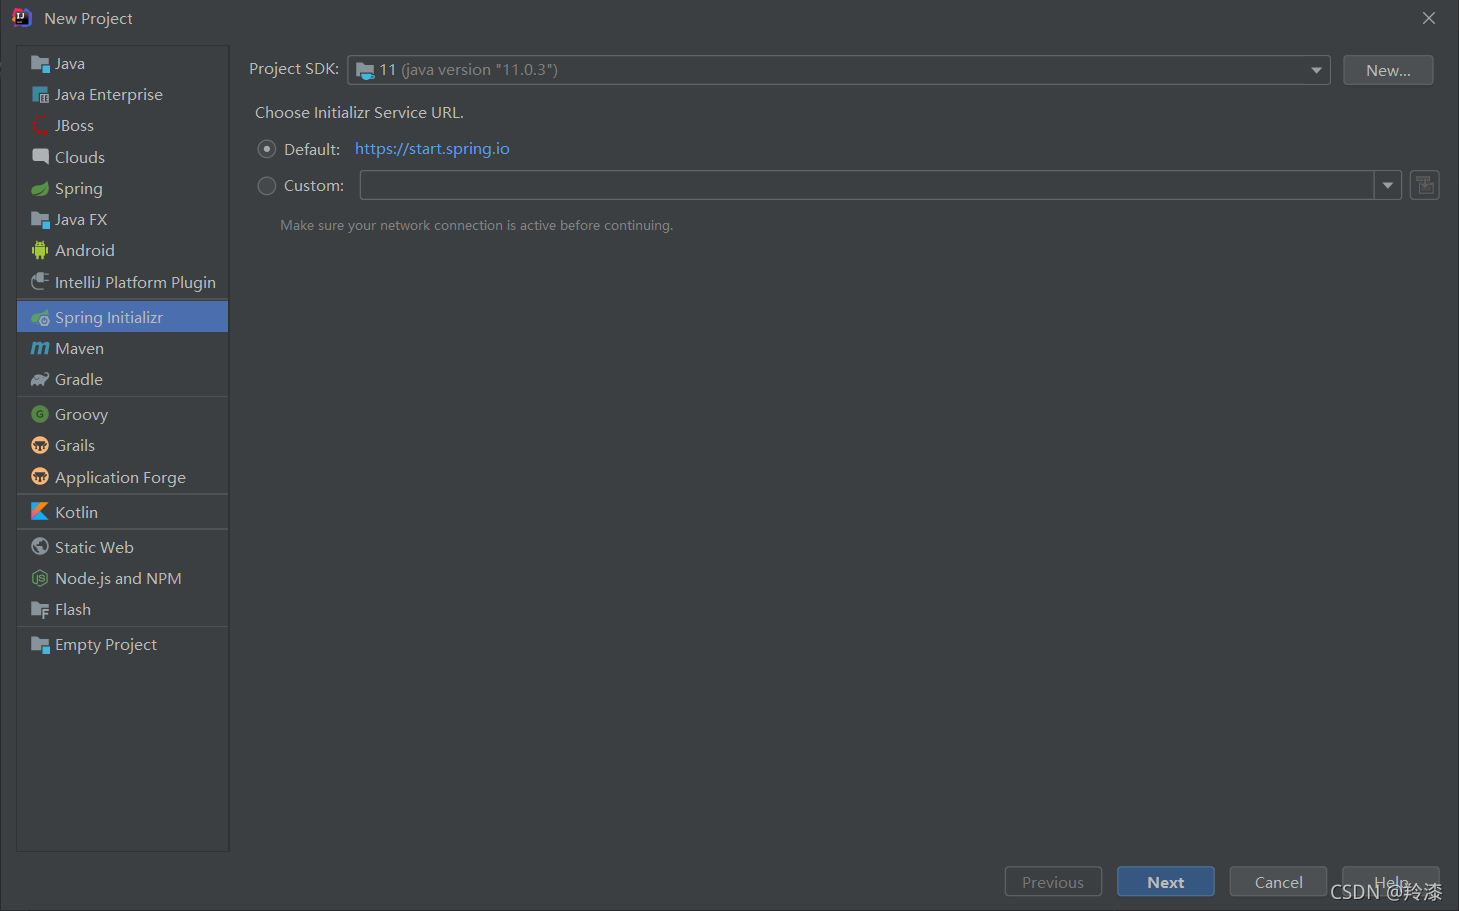
Task: Click the IntelliJ logo in title bar
Action: coord(21,18)
